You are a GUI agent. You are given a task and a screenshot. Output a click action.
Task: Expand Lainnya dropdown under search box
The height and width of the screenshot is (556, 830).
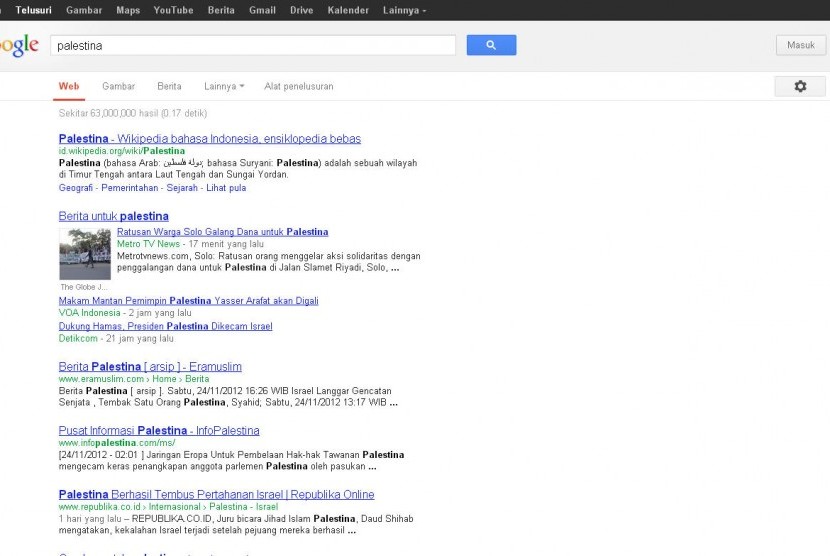click(x=224, y=86)
